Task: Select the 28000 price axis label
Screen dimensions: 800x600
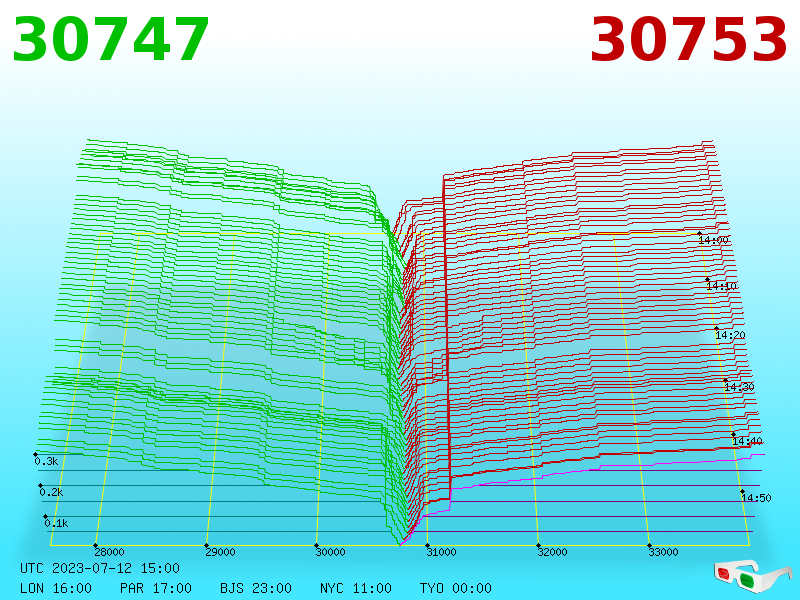Action: [109, 552]
